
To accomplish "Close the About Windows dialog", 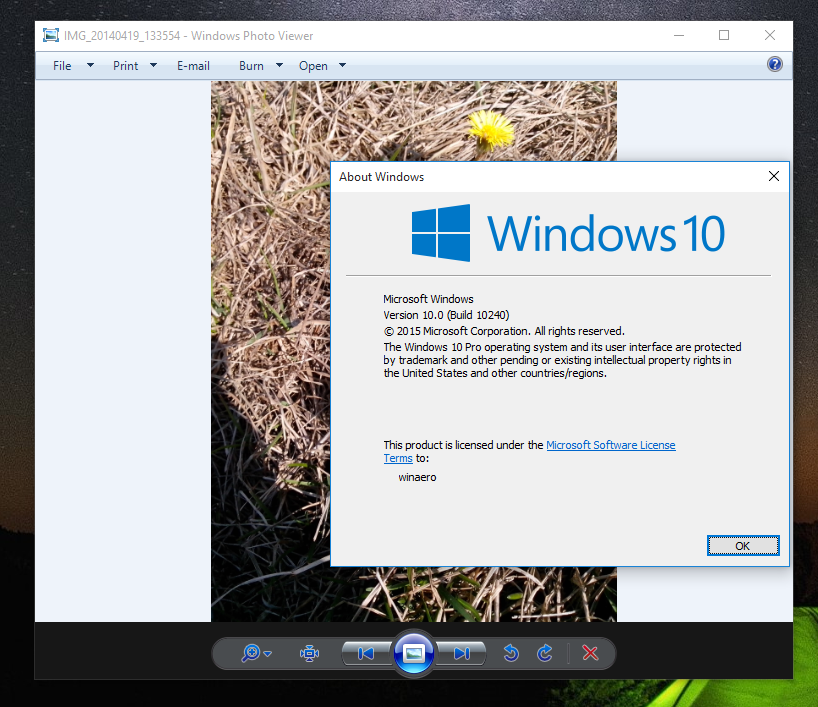I will pyautogui.click(x=774, y=176).
